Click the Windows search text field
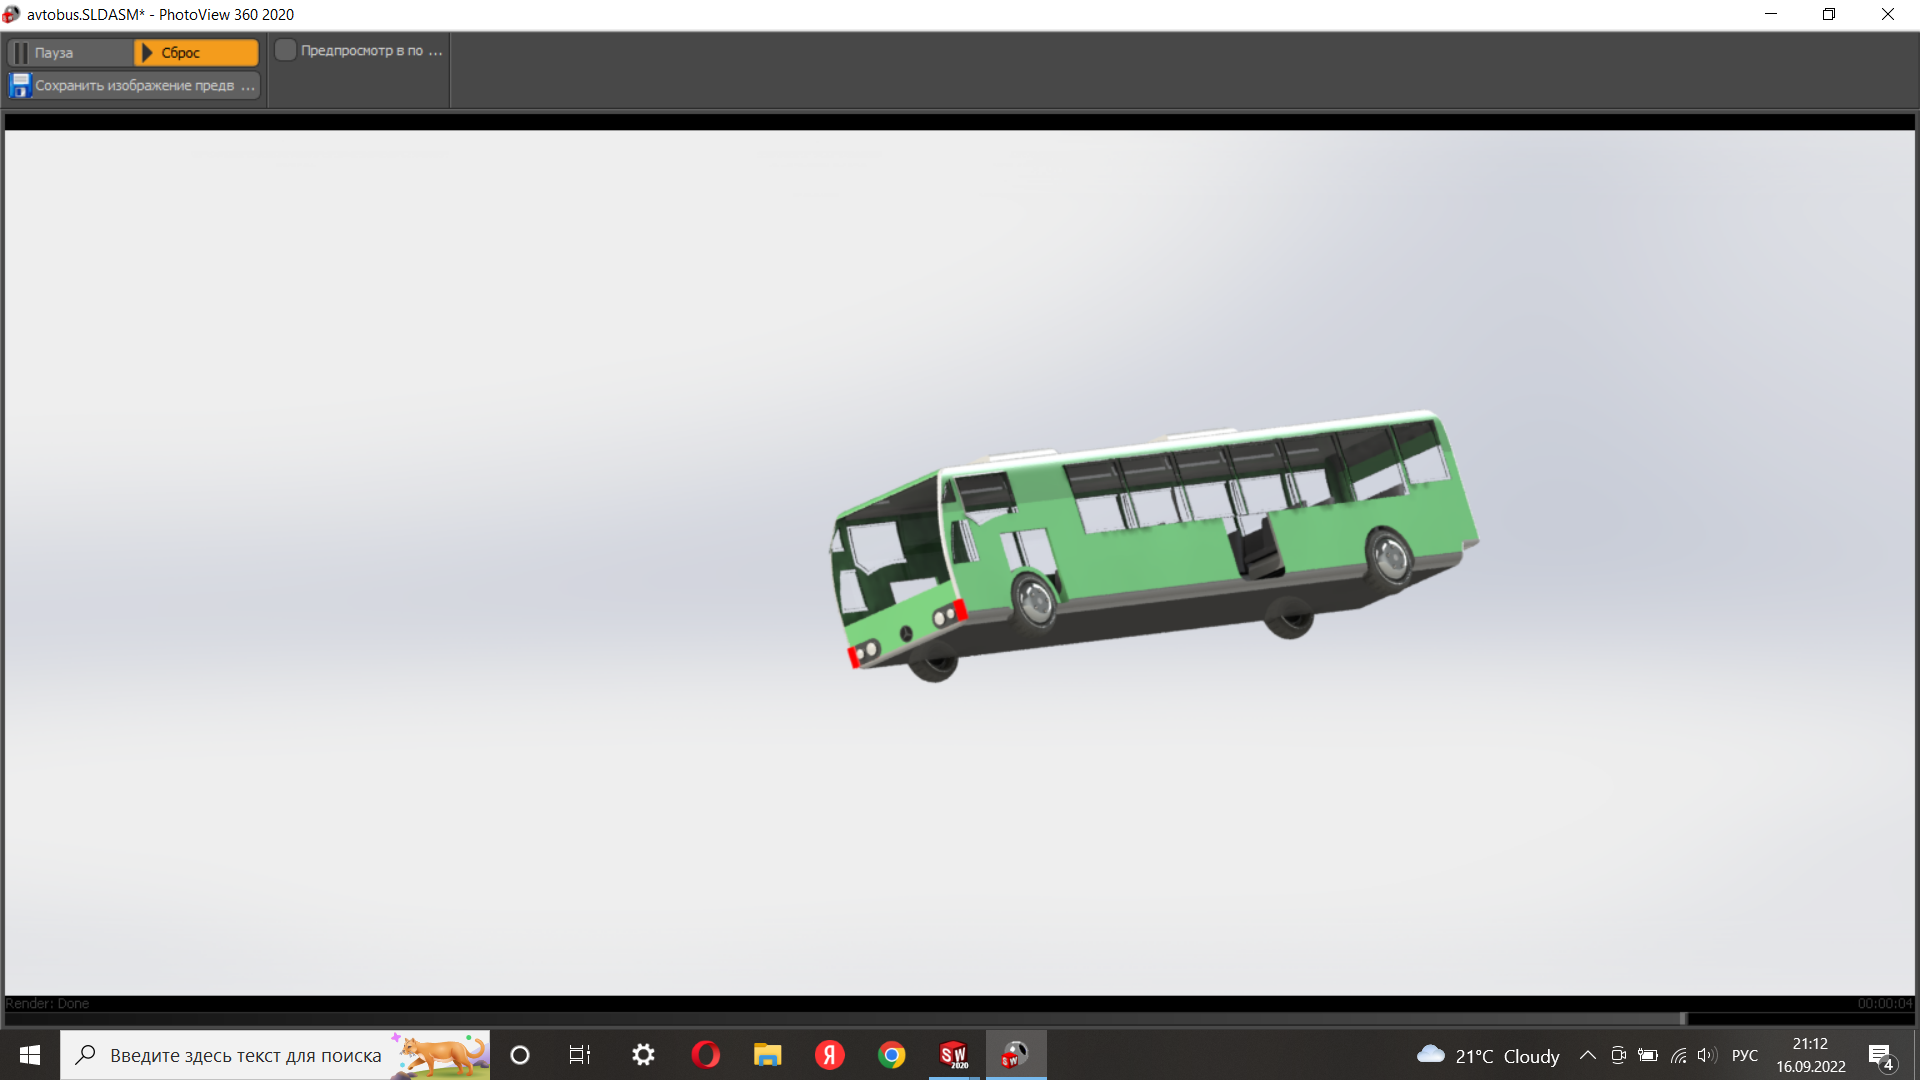This screenshot has width=1920, height=1080. pyautogui.click(x=245, y=1055)
